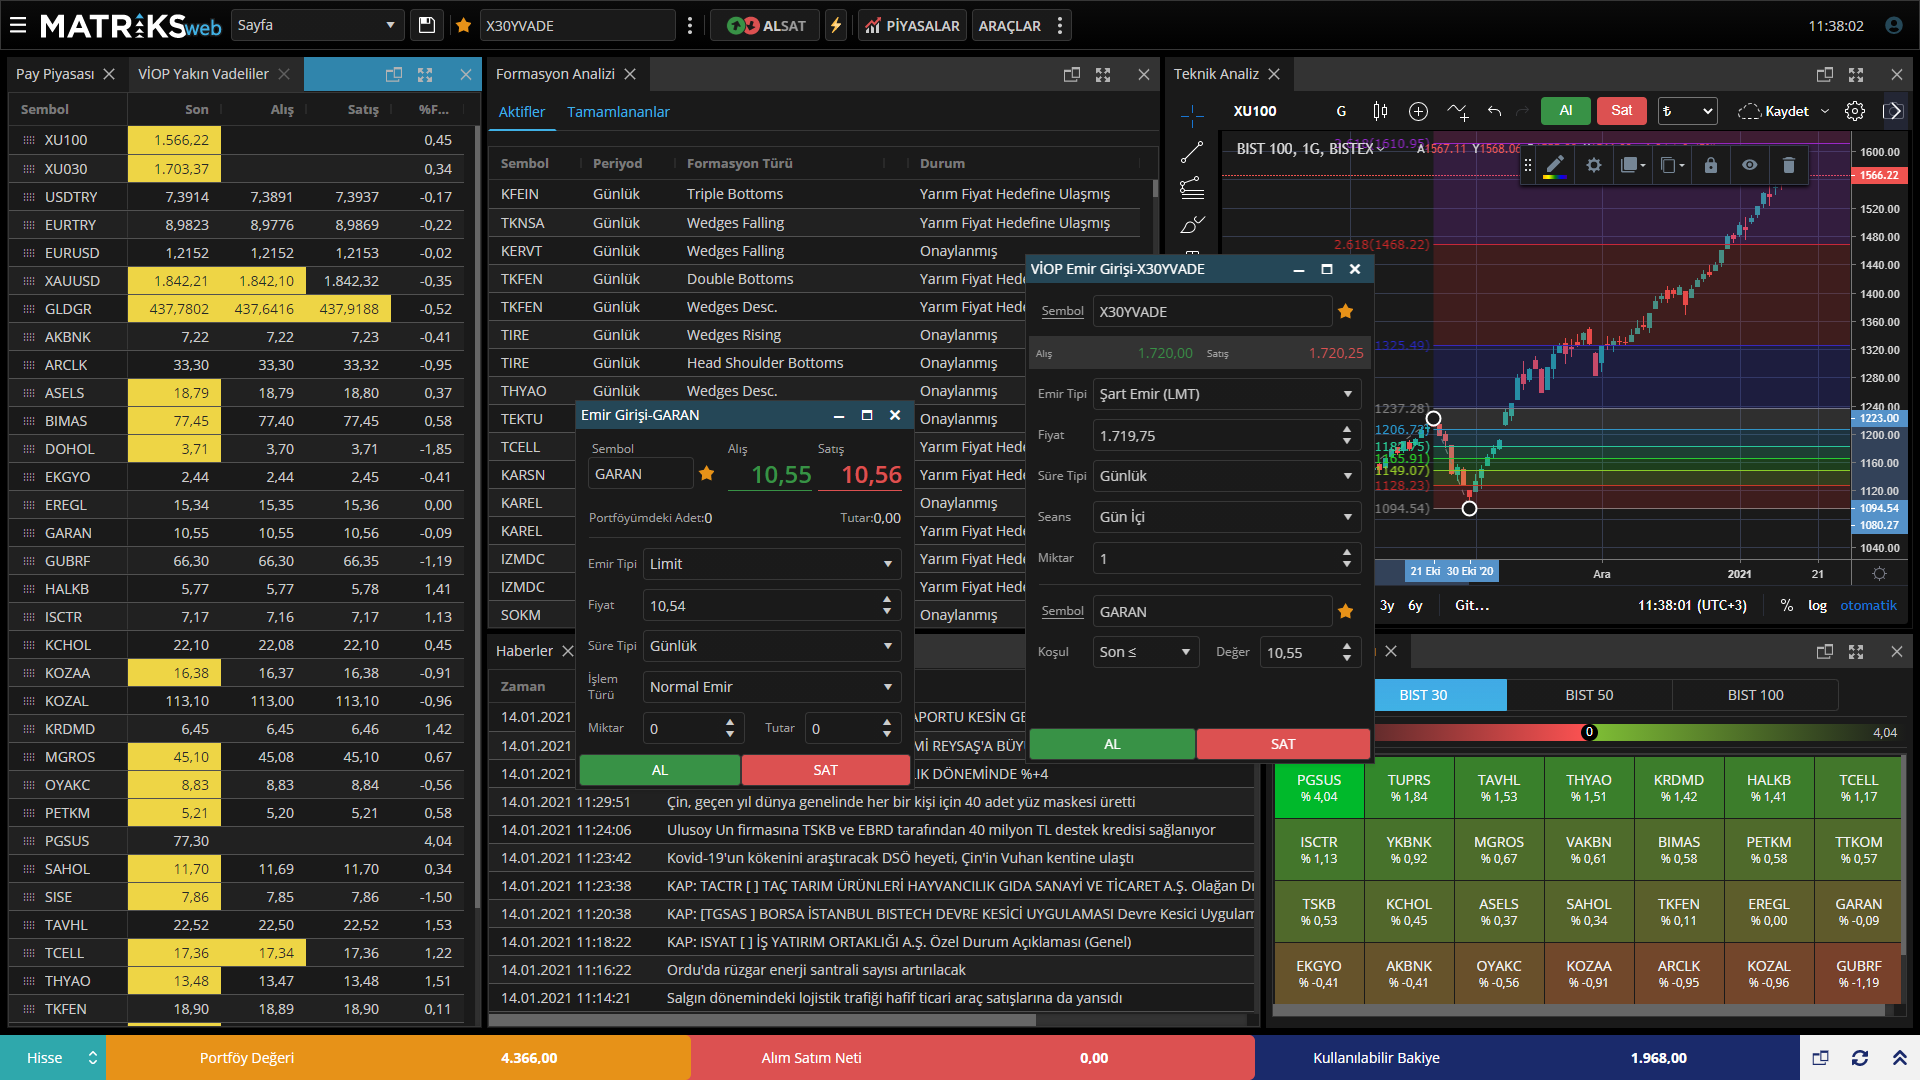Toggle the drawing lock icon
Image resolution: width=1920 pixels, height=1080 pixels.
click(x=1711, y=165)
